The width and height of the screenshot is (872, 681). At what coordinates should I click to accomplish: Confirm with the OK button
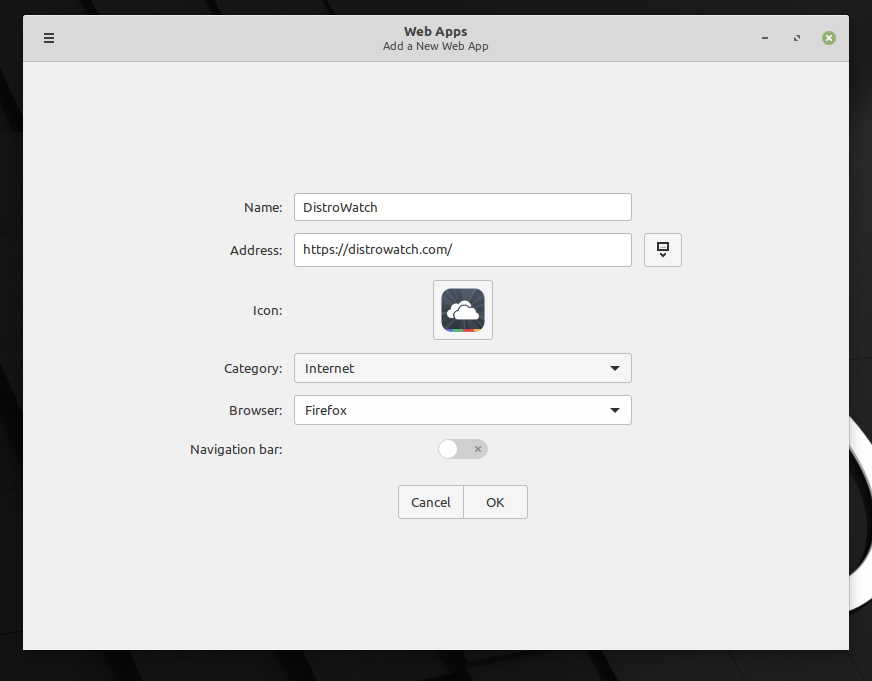[495, 502]
